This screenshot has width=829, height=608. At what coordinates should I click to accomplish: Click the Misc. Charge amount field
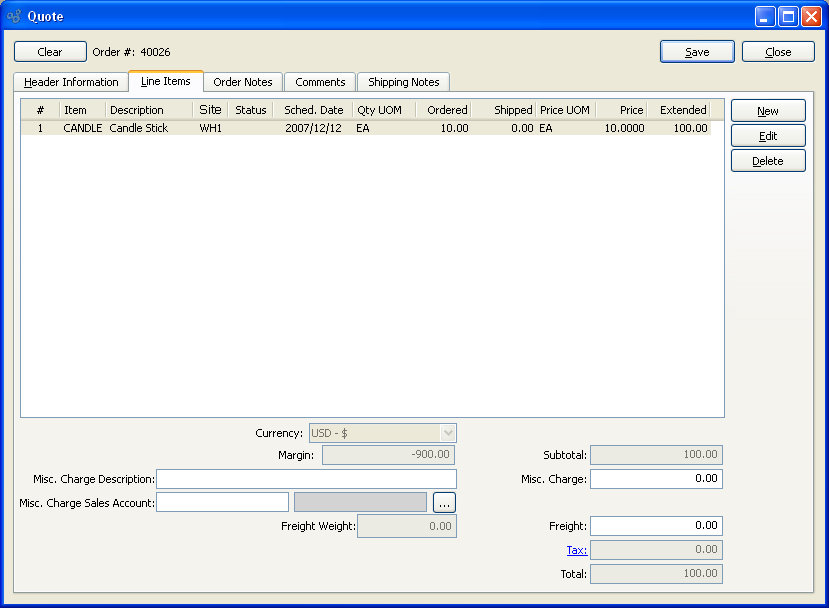coord(656,479)
